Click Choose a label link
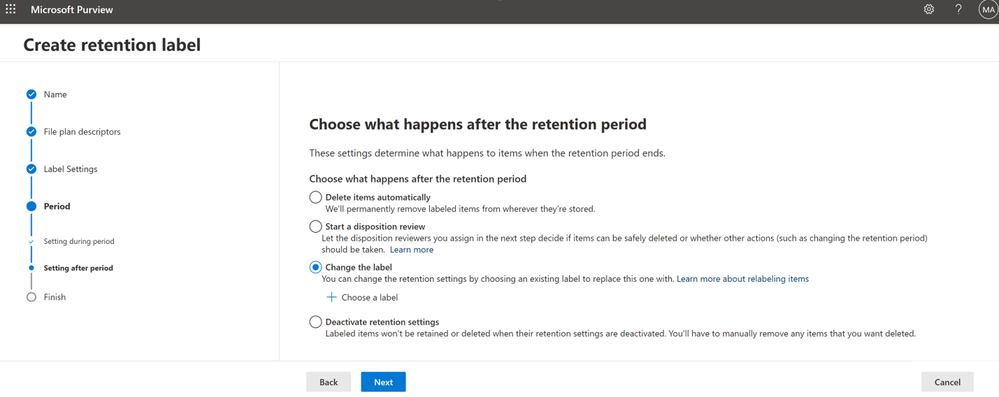The height and width of the screenshot is (397, 999). (x=370, y=298)
